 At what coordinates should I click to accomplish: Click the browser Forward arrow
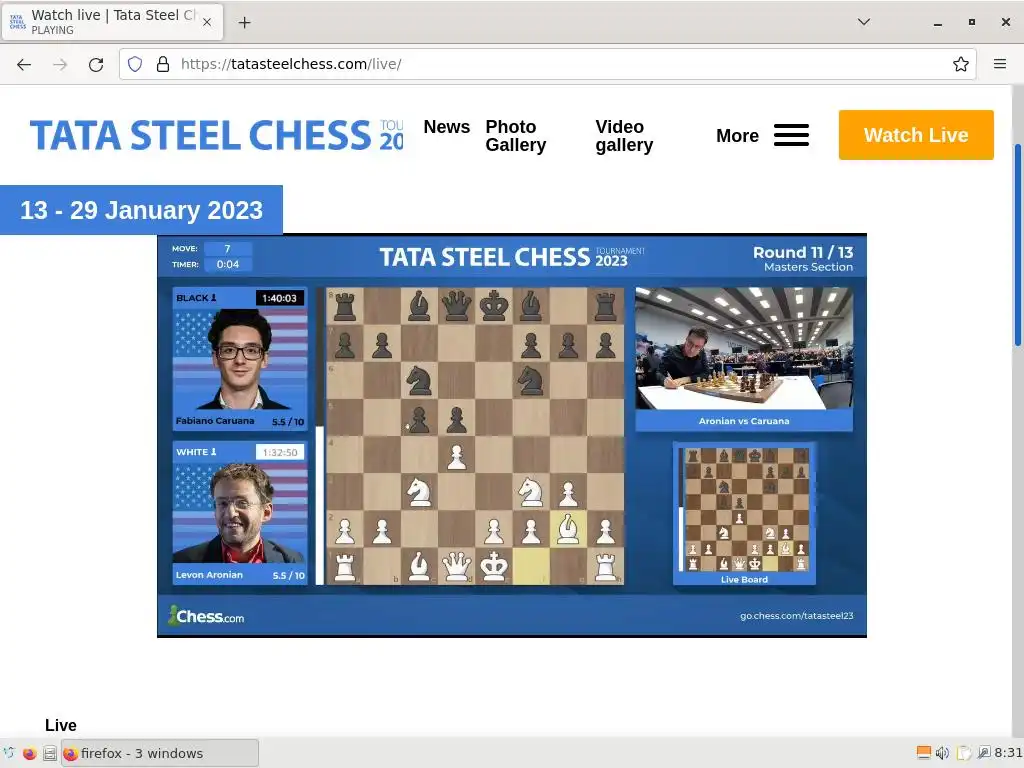60,64
